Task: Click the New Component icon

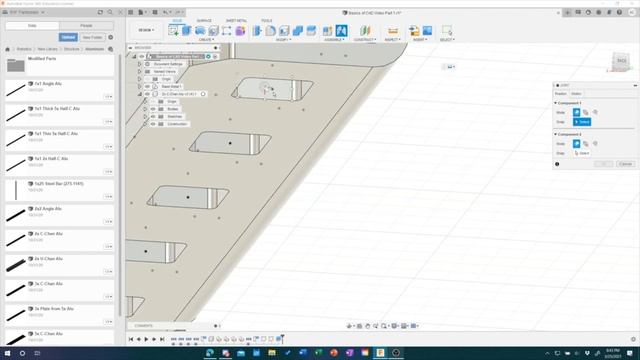Action: [x=328, y=31]
